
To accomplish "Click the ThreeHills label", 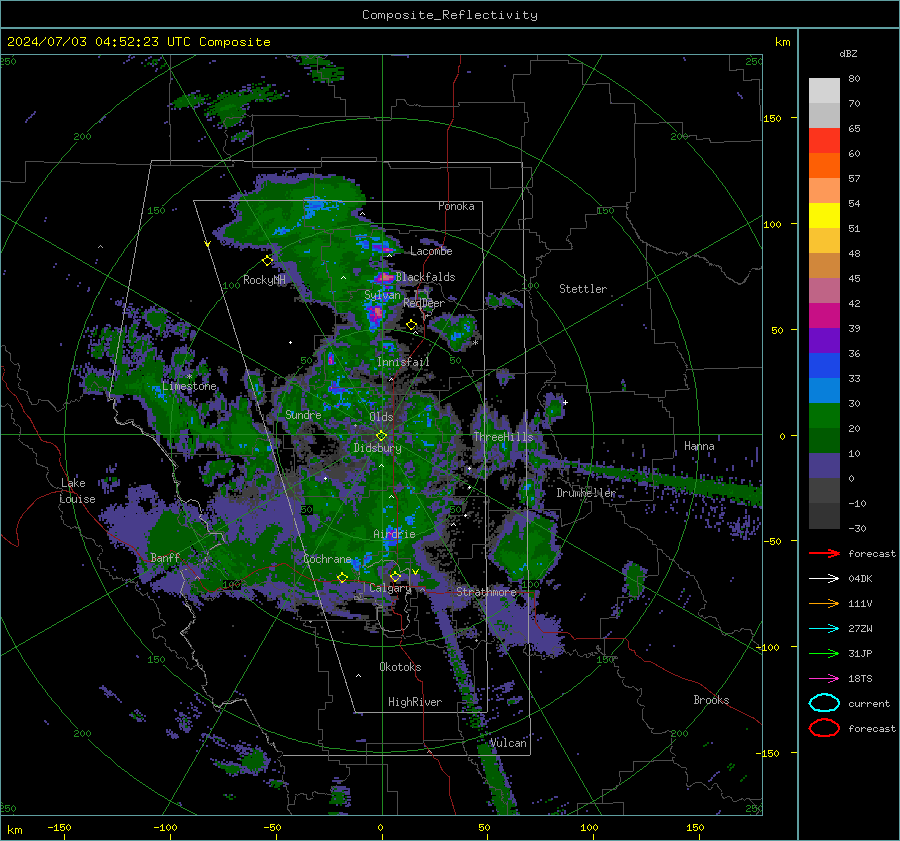I will 503,437.
